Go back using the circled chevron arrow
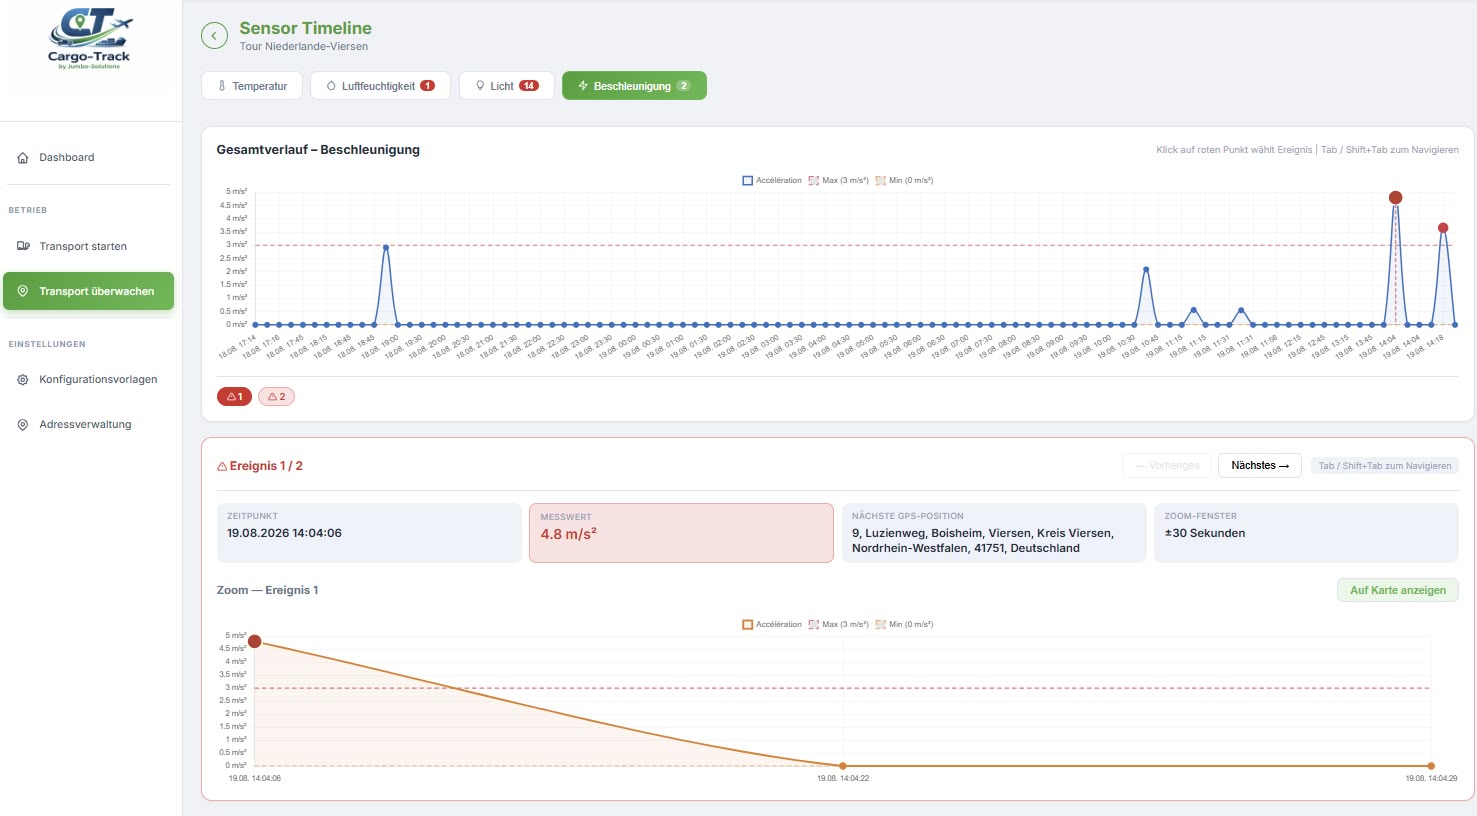 [214, 36]
